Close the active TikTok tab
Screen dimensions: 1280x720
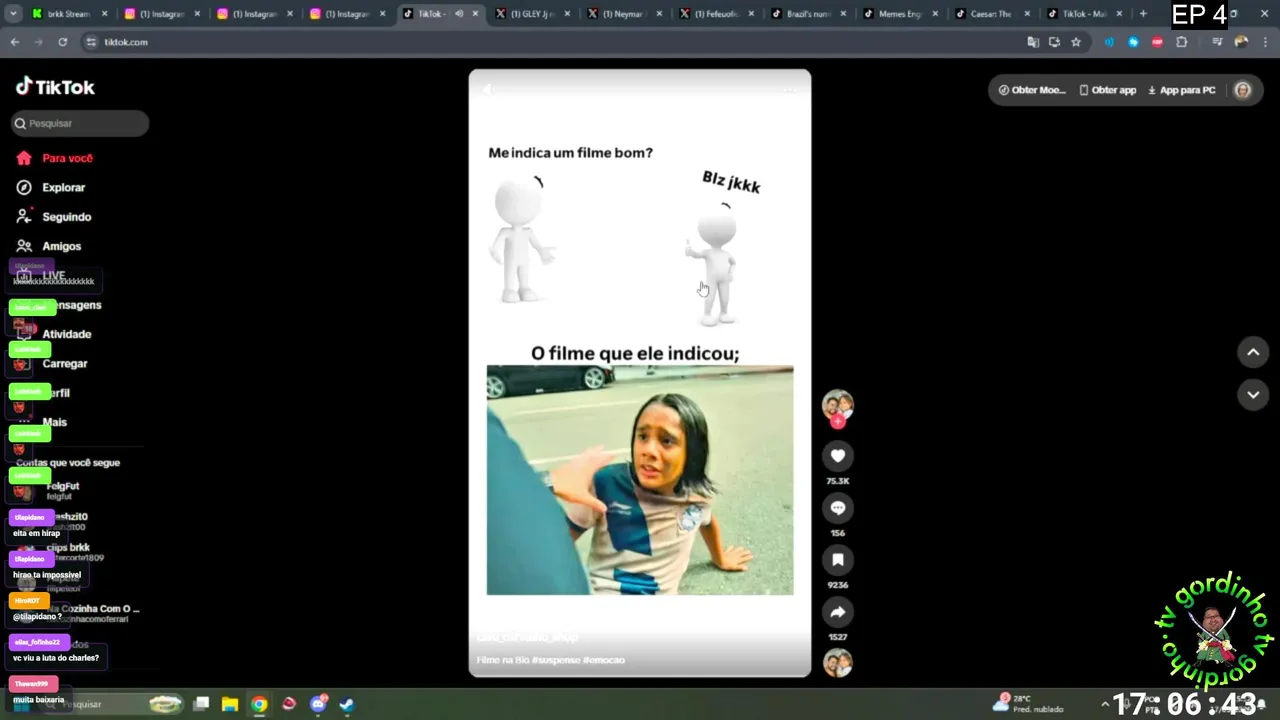click(475, 14)
